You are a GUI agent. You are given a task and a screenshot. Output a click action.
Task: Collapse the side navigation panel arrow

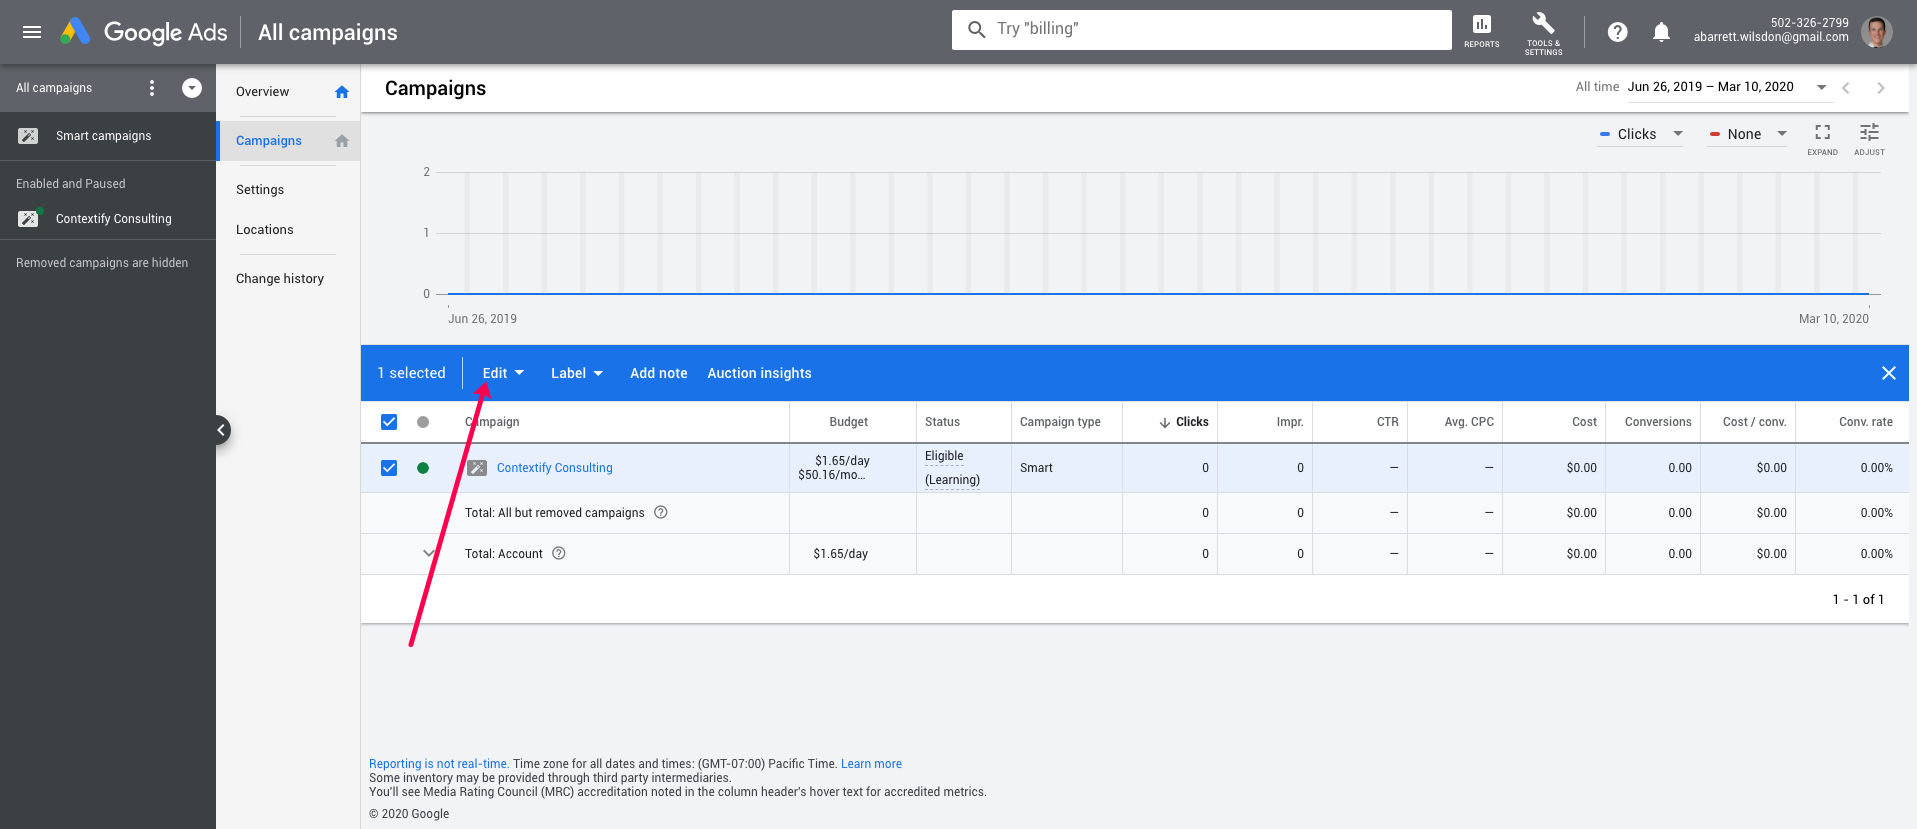pos(221,430)
